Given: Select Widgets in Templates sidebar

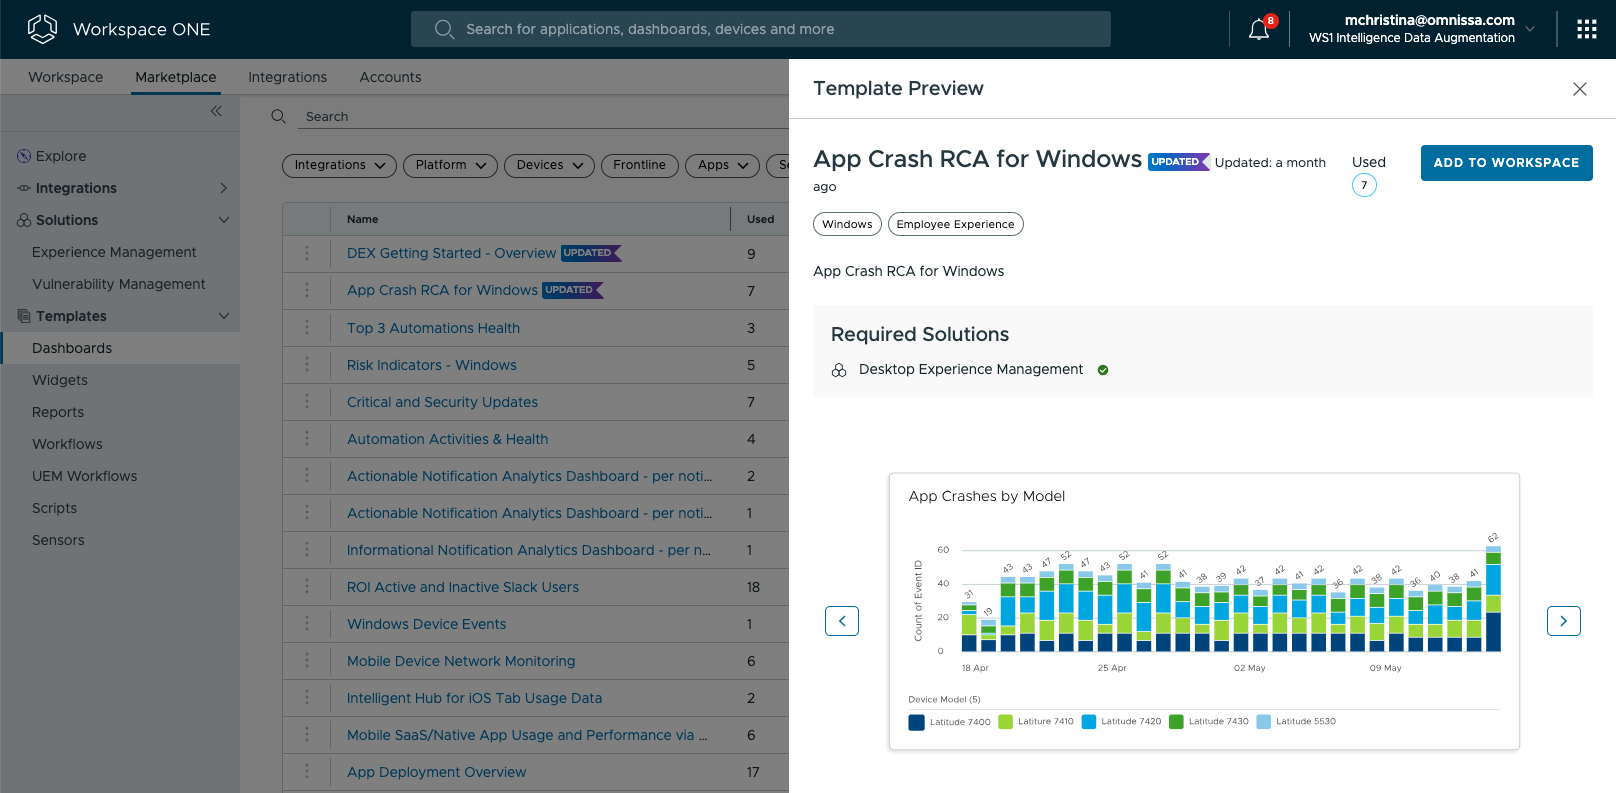Looking at the screenshot, I should coord(60,380).
